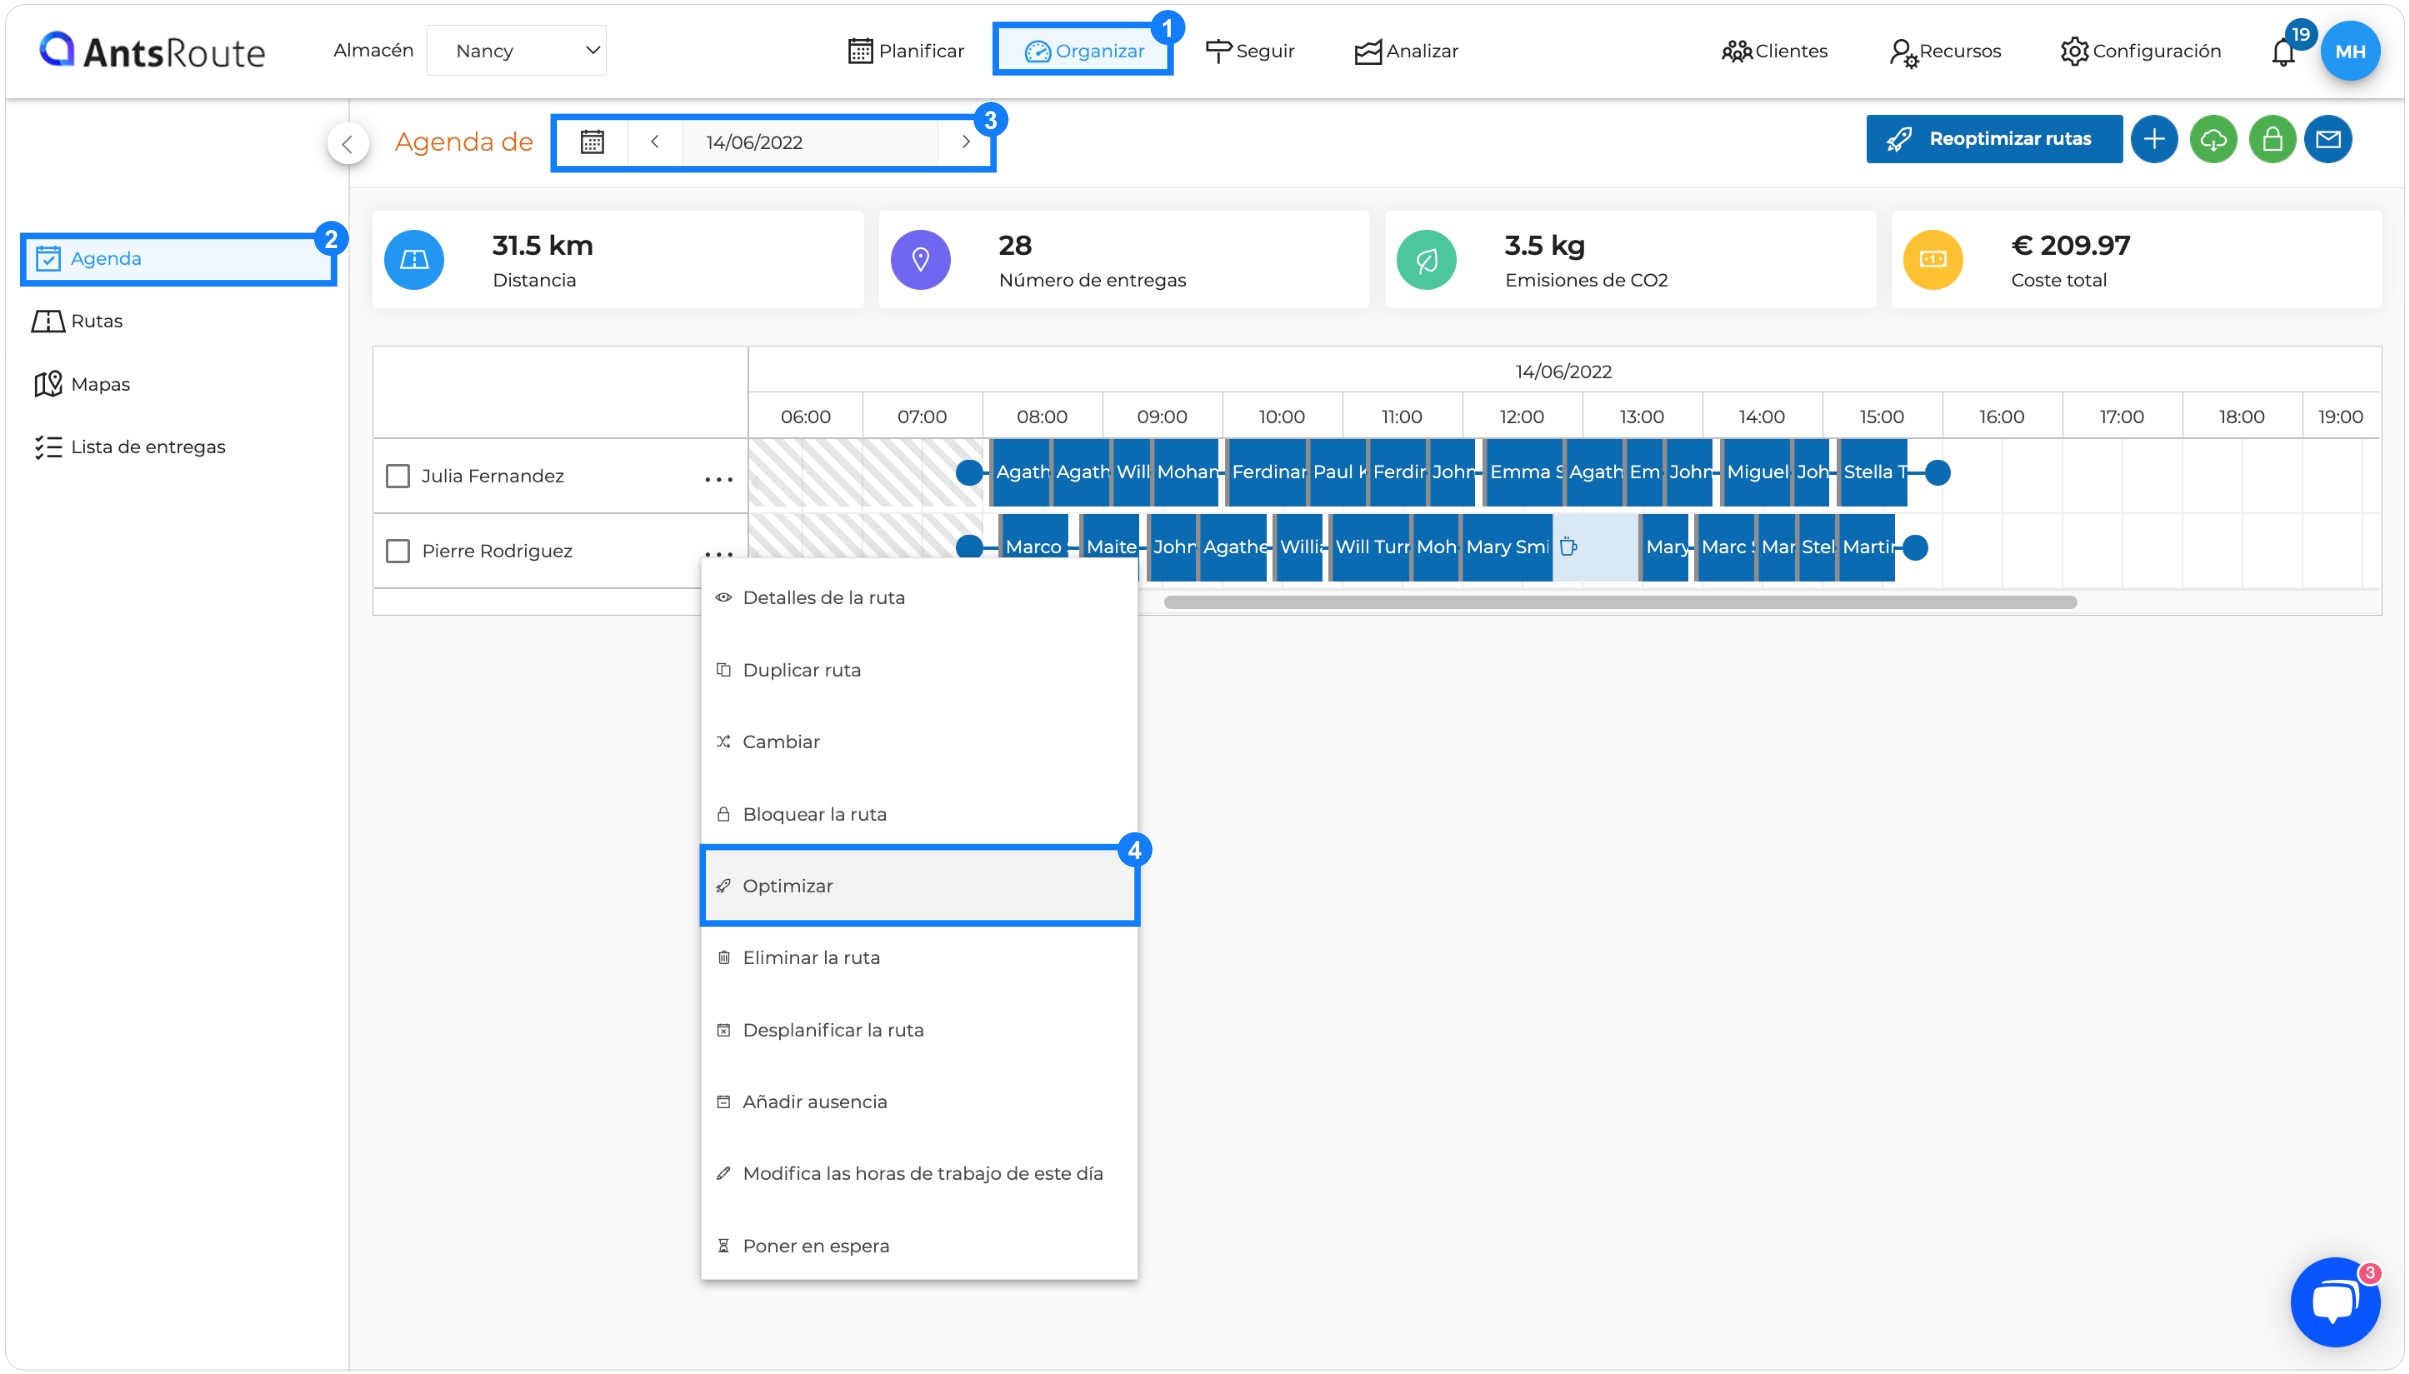Select the Will Turr delivery block

[1371, 547]
